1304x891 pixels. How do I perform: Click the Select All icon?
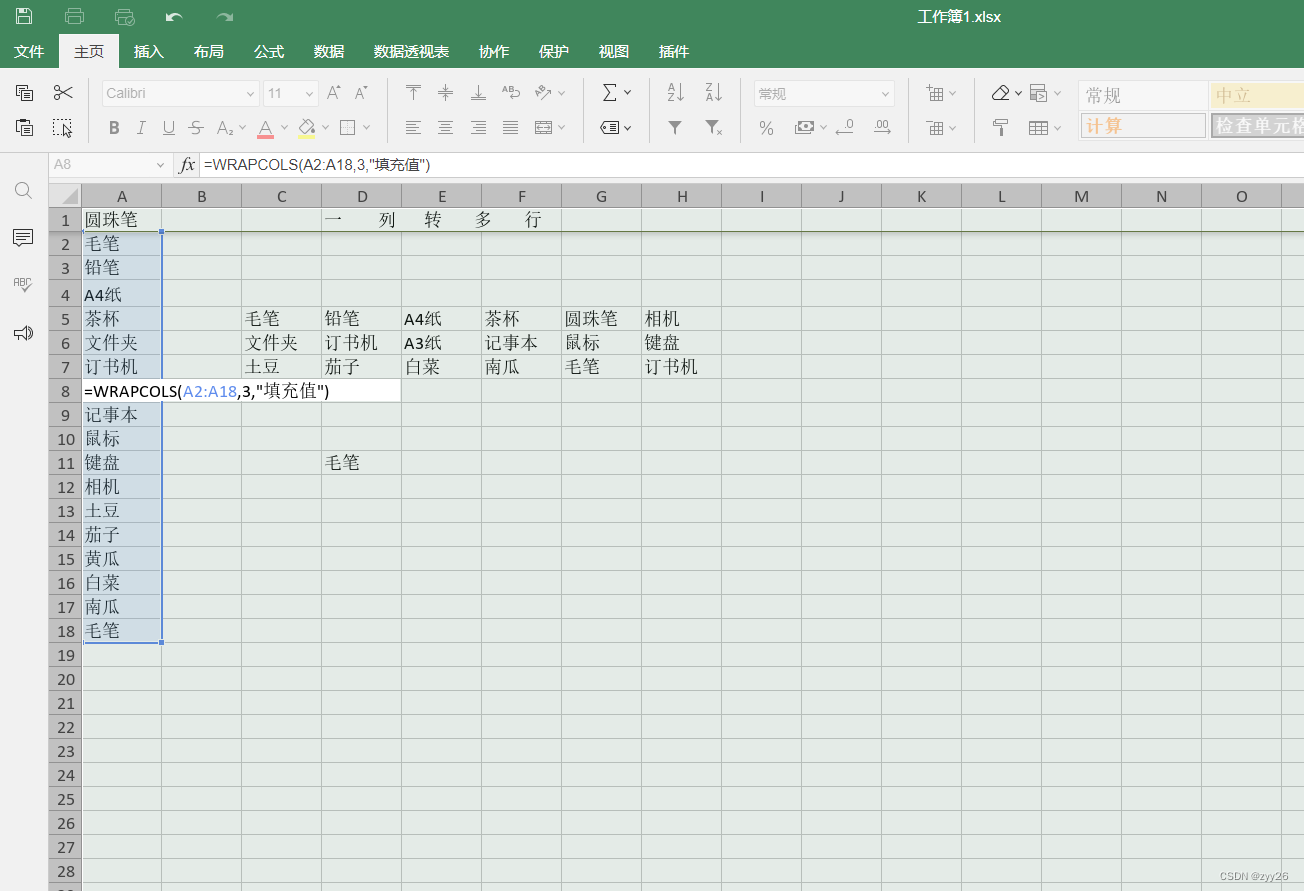(x=63, y=127)
